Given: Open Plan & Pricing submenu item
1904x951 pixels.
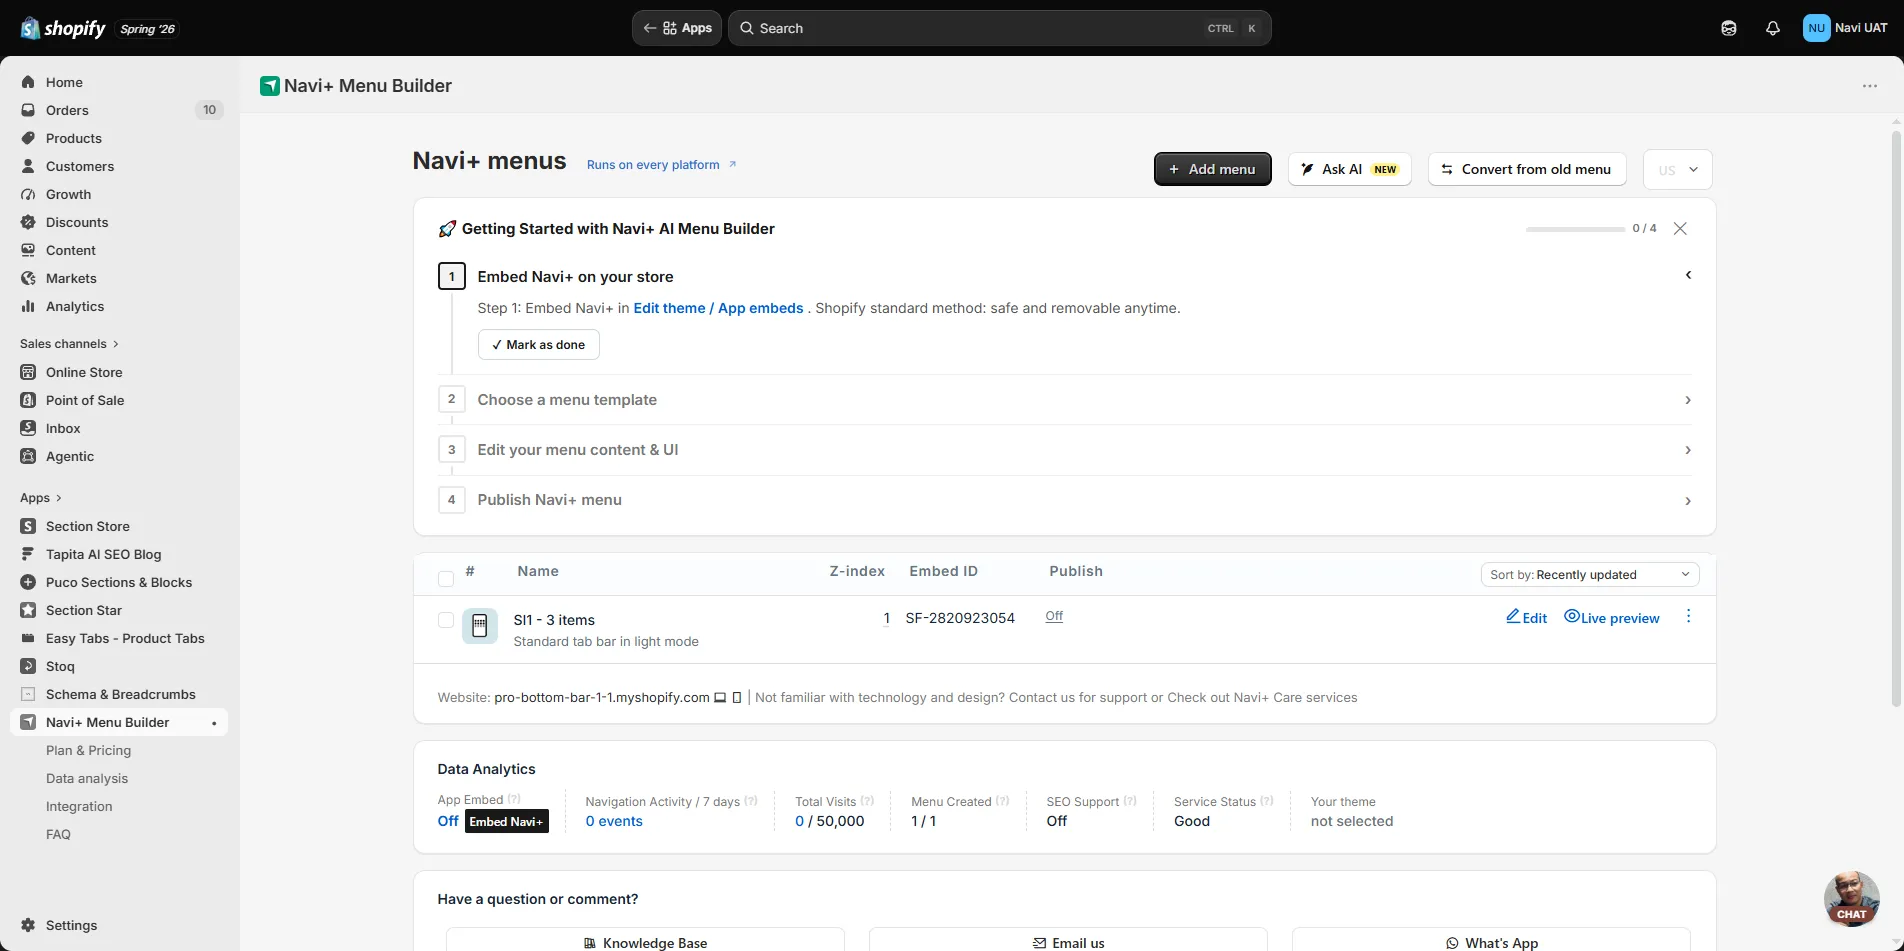Looking at the screenshot, I should coord(88,750).
